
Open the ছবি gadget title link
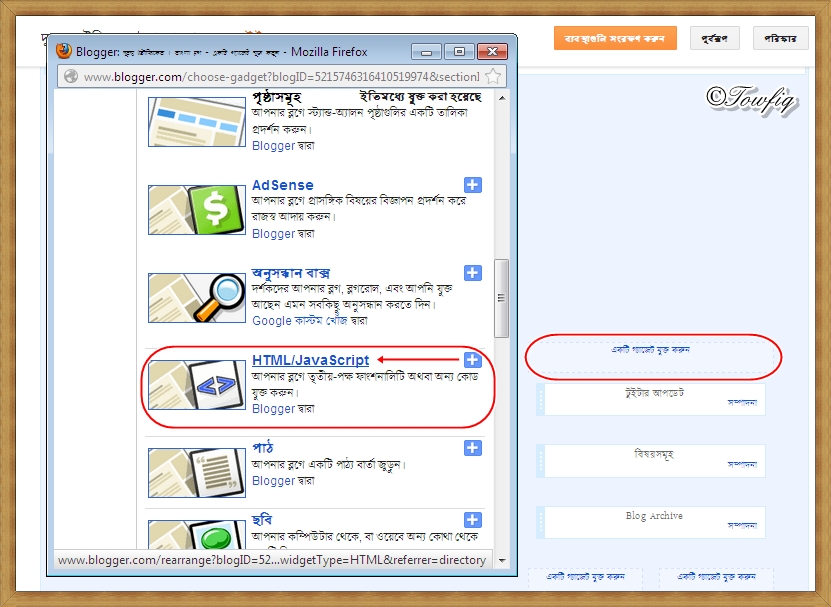click(262, 520)
